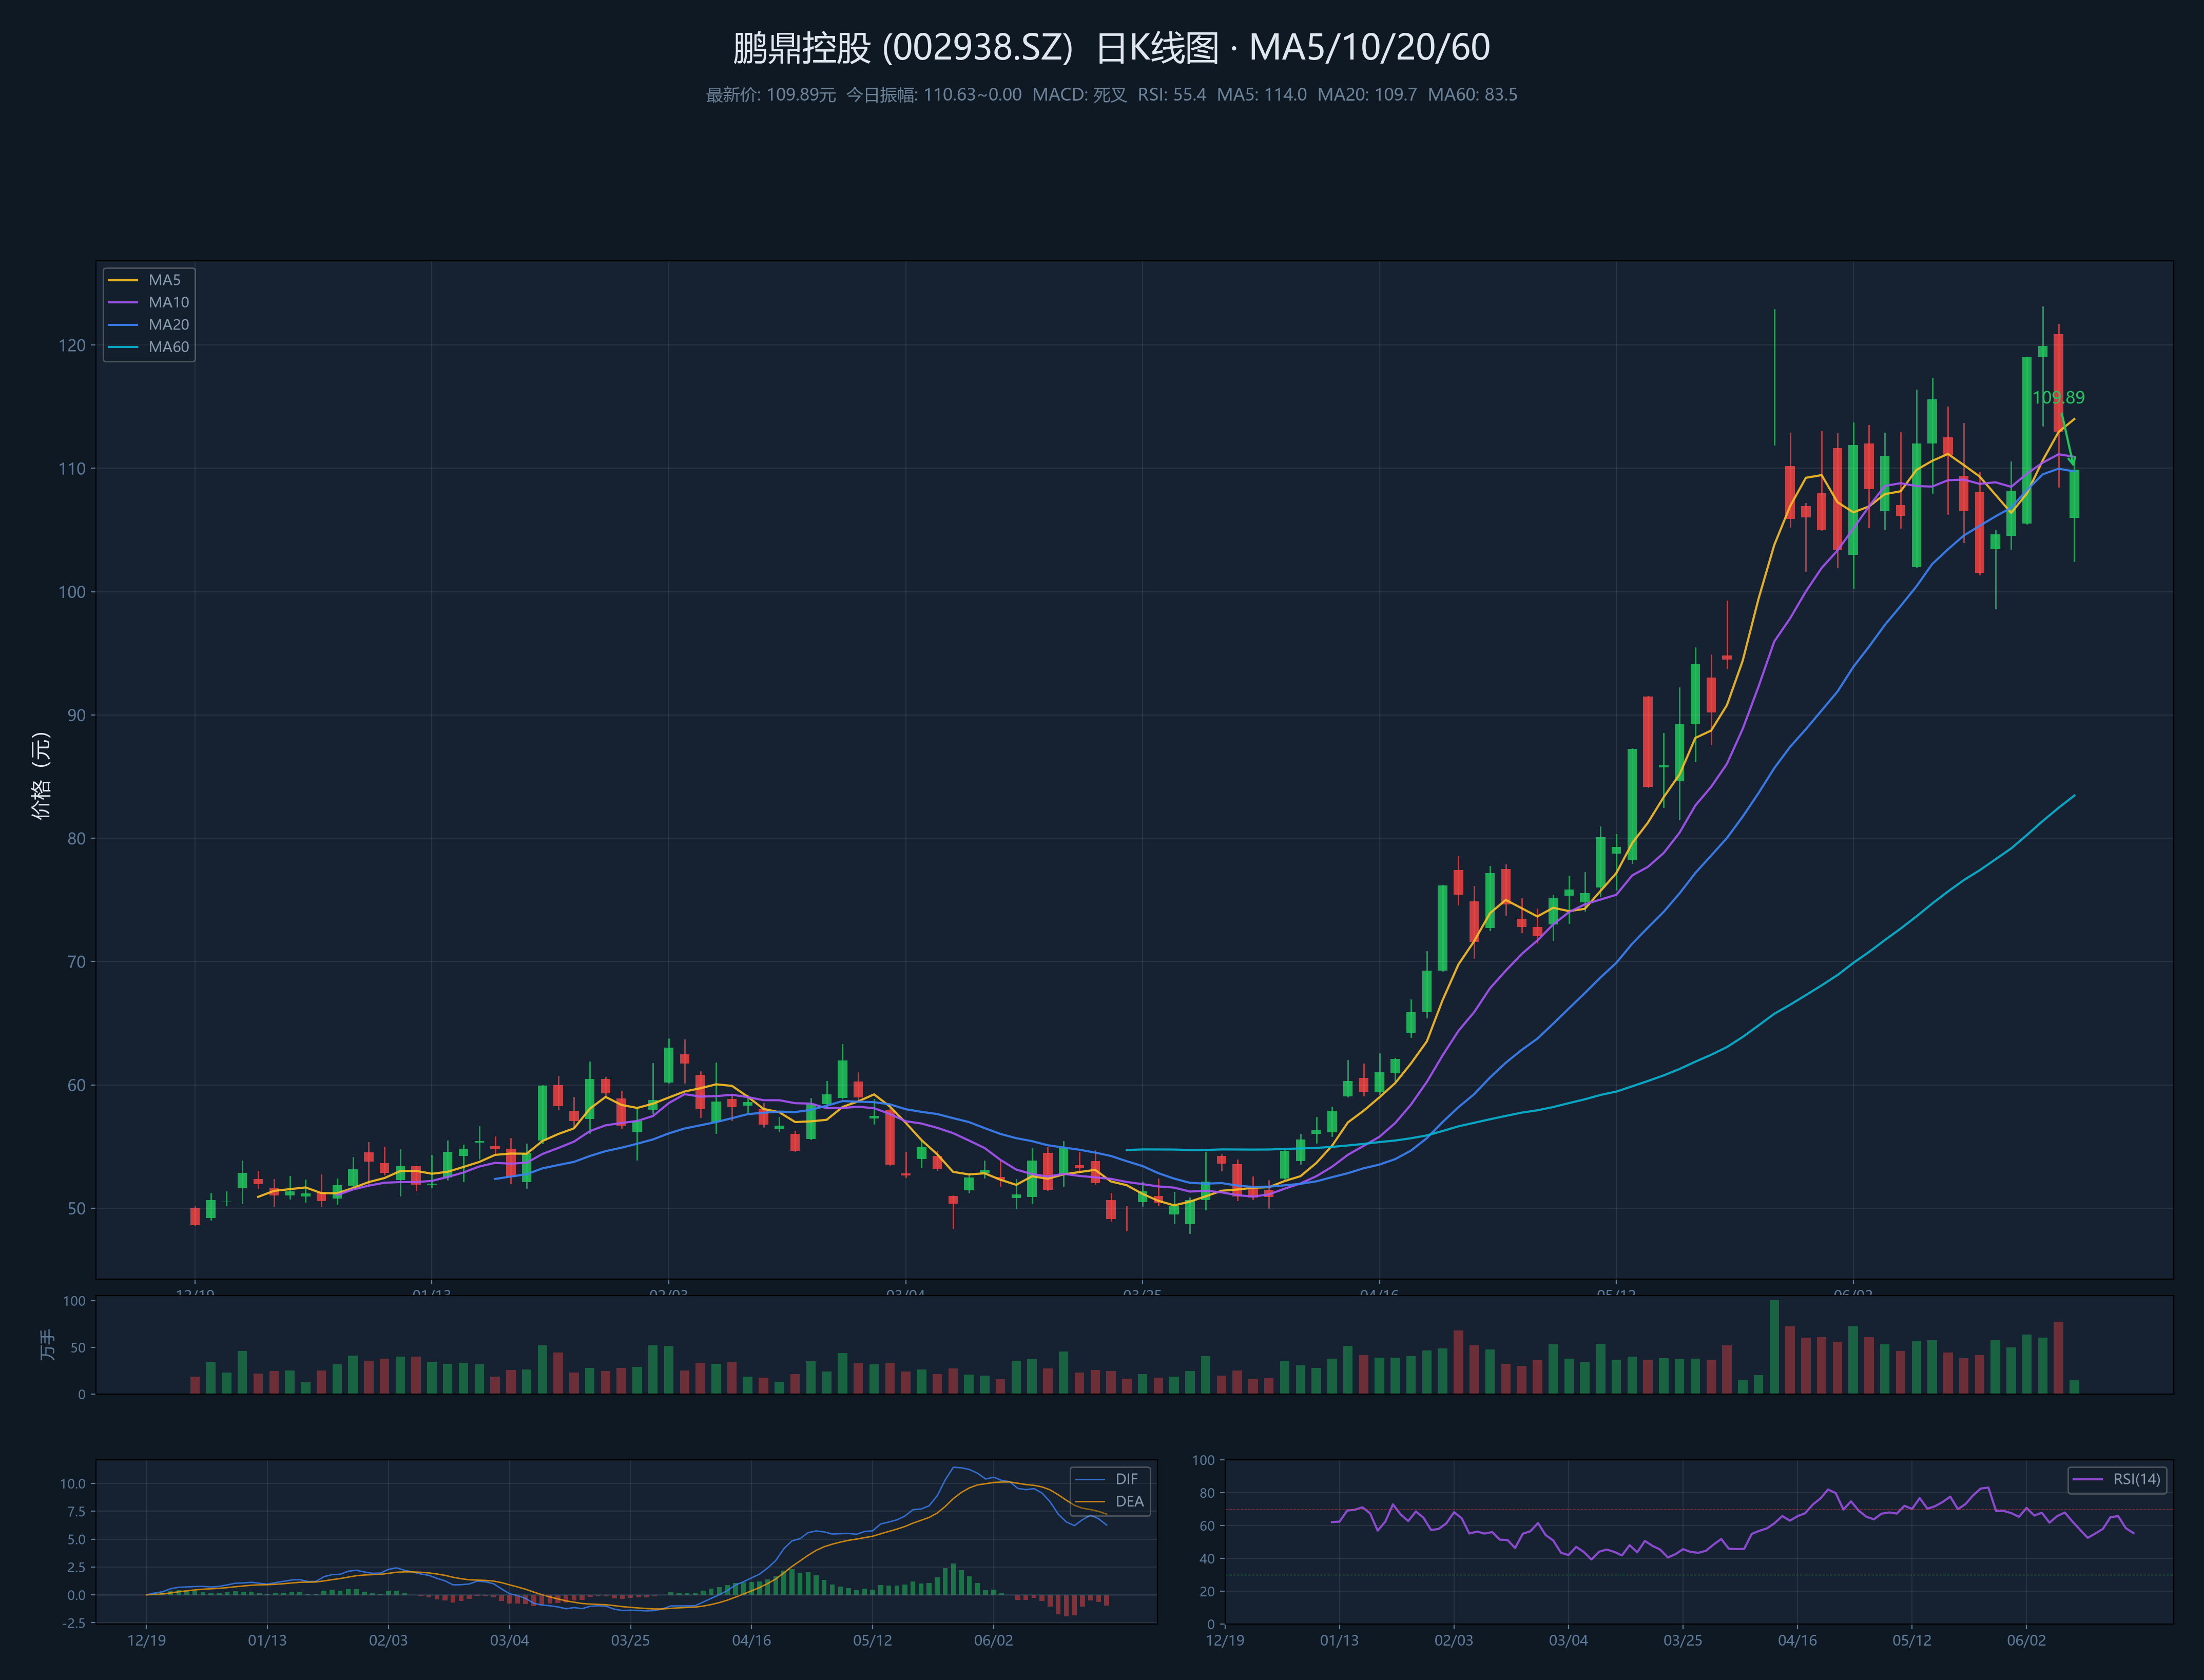The width and height of the screenshot is (2204, 1680).
Task: Click the 价格 (元) y-axis label
Action: pos(41,775)
